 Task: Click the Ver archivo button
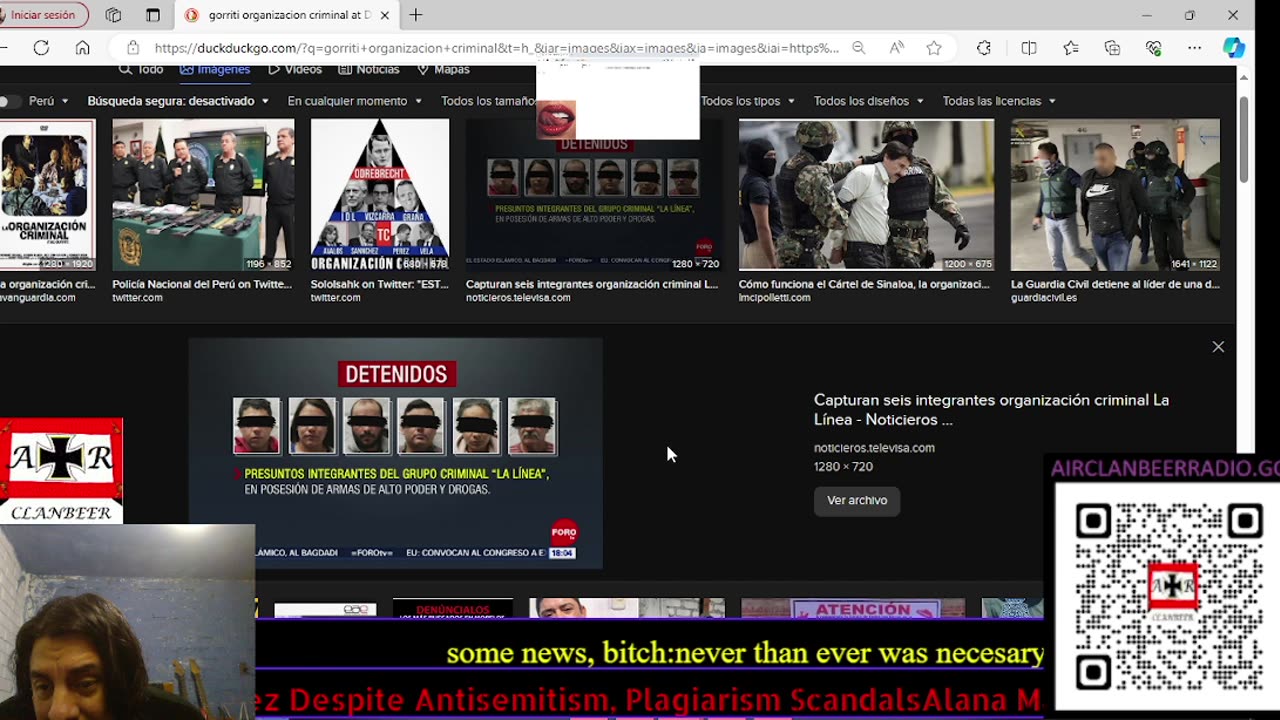click(x=857, y=500)
